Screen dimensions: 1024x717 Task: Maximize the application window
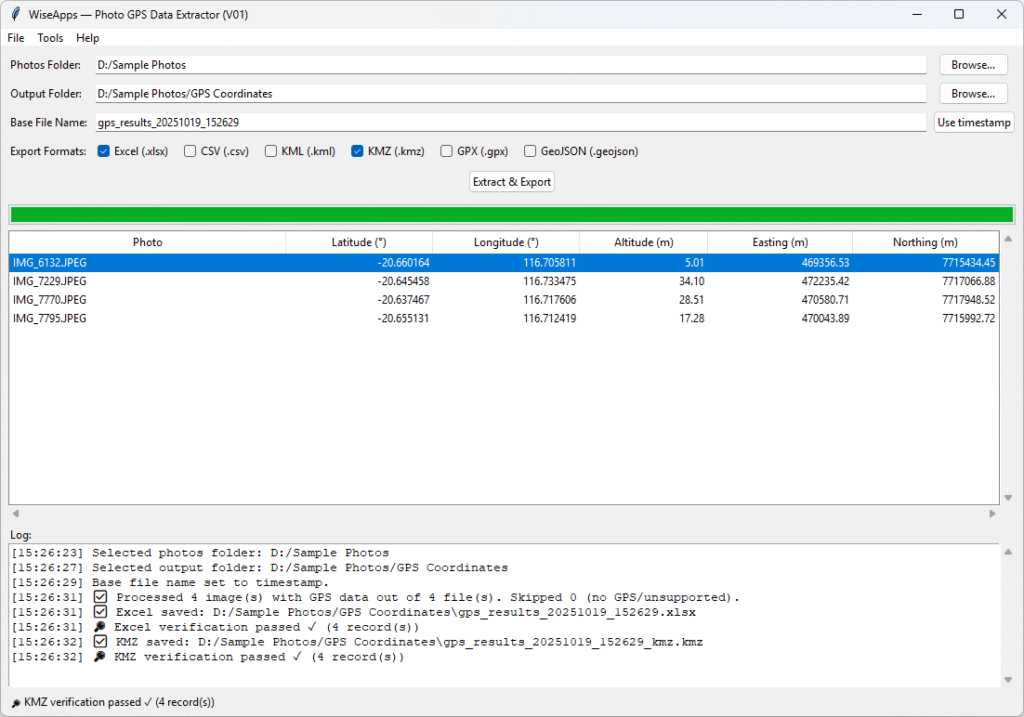point(958,14)
